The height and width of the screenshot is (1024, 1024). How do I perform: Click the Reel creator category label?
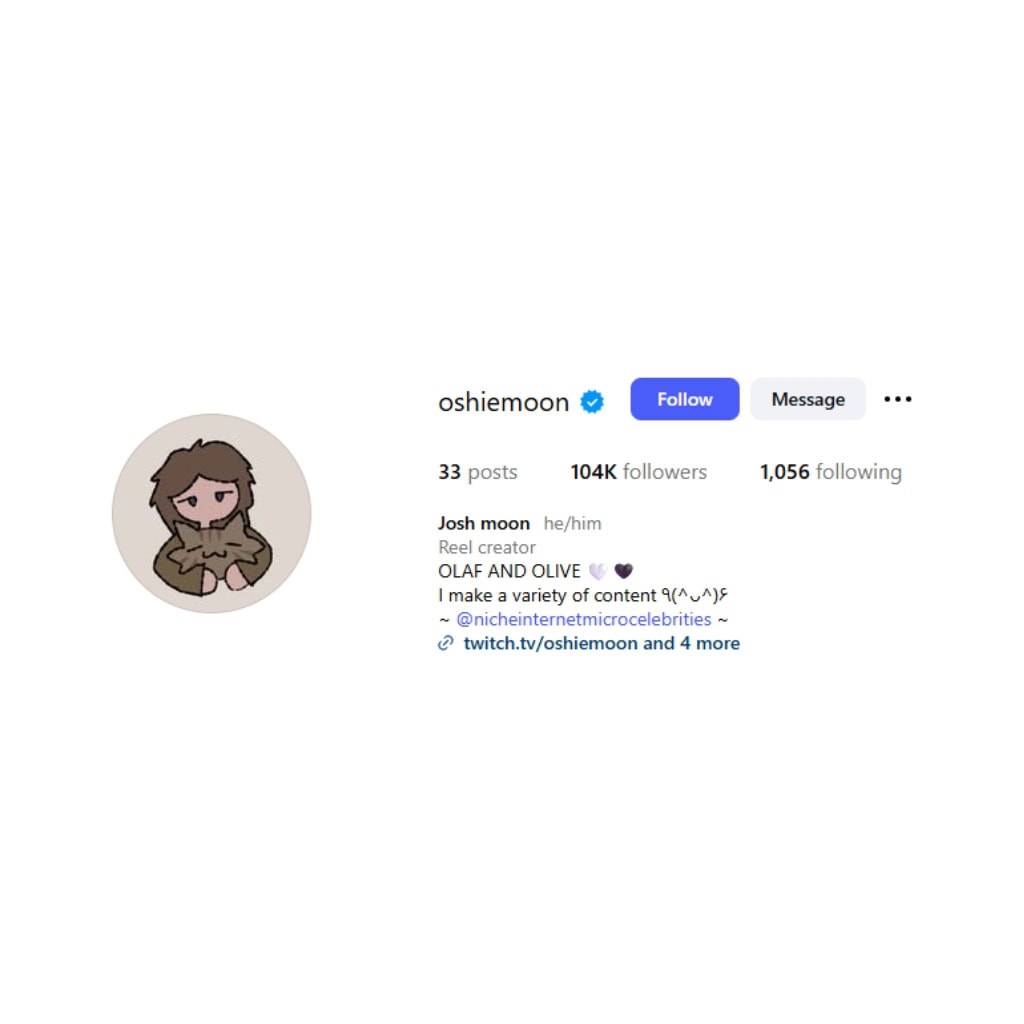487,547
